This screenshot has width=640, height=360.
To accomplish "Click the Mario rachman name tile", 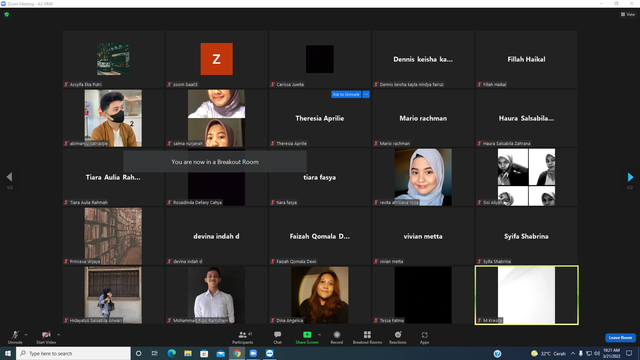I will tap(423, 118).
